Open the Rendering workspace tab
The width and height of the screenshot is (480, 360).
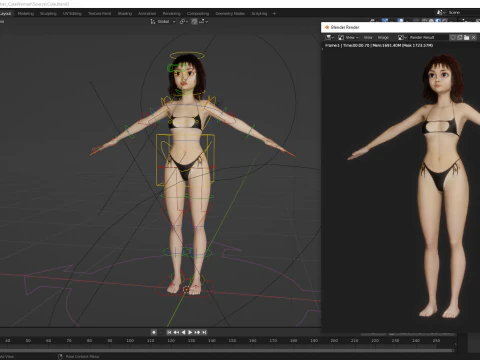172,14
